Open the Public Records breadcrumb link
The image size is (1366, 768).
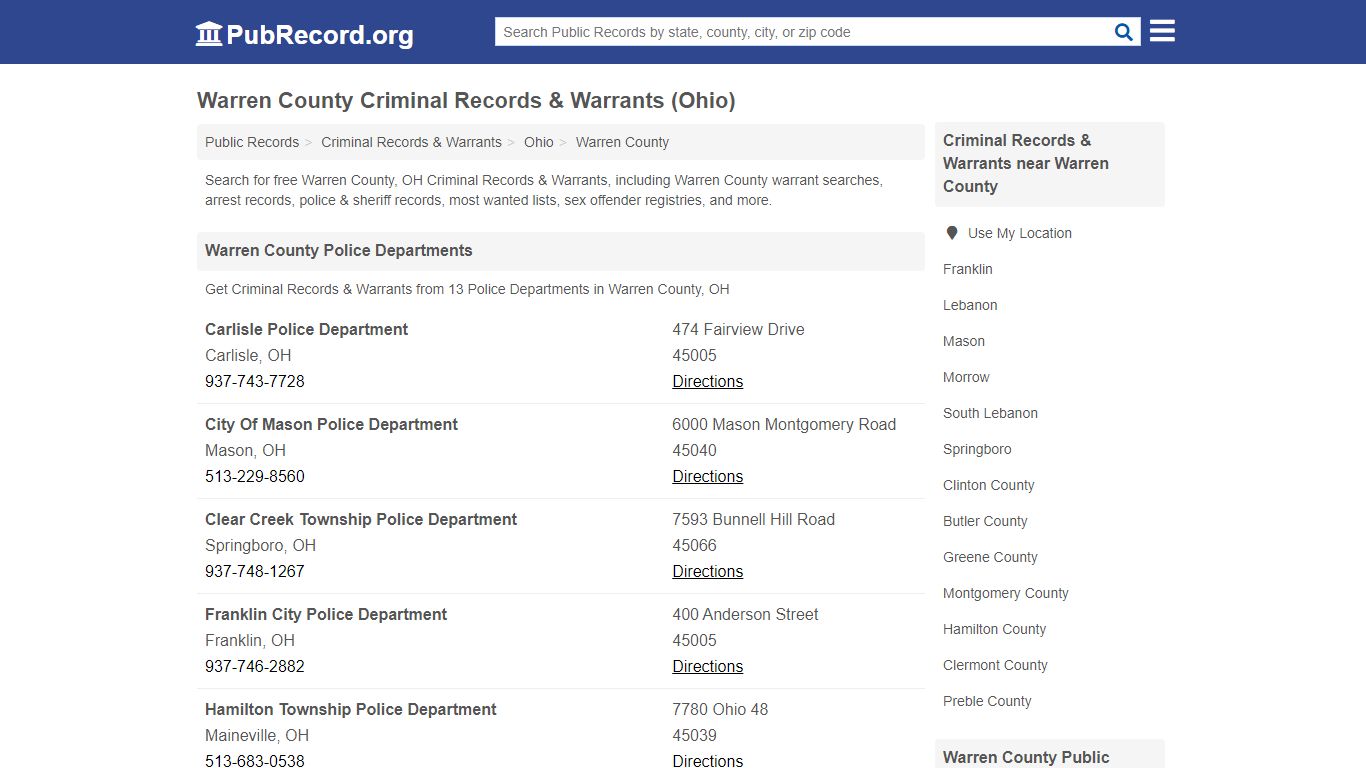pos(251,142)
